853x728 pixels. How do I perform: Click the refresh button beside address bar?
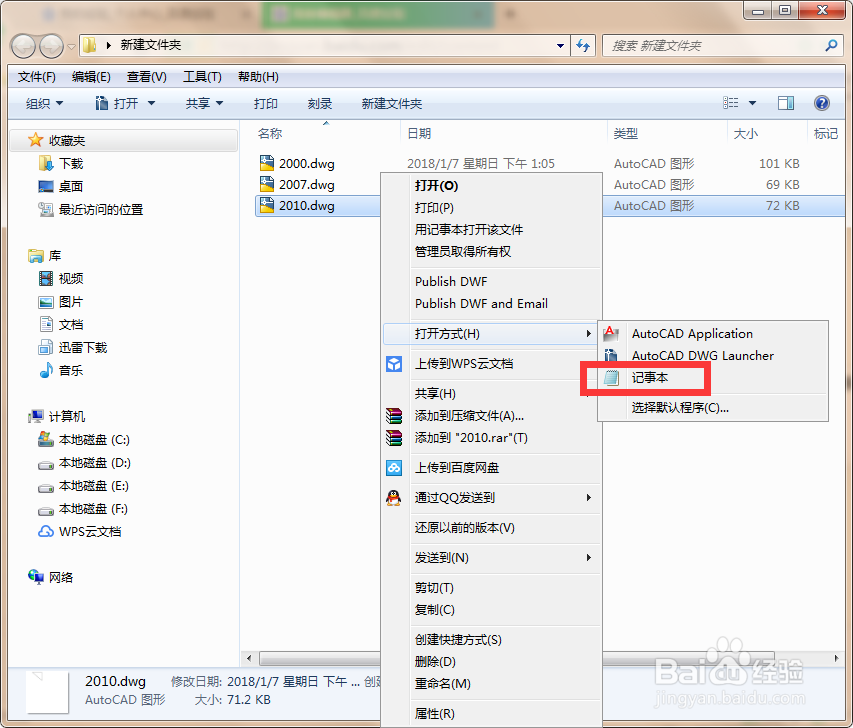583,46
